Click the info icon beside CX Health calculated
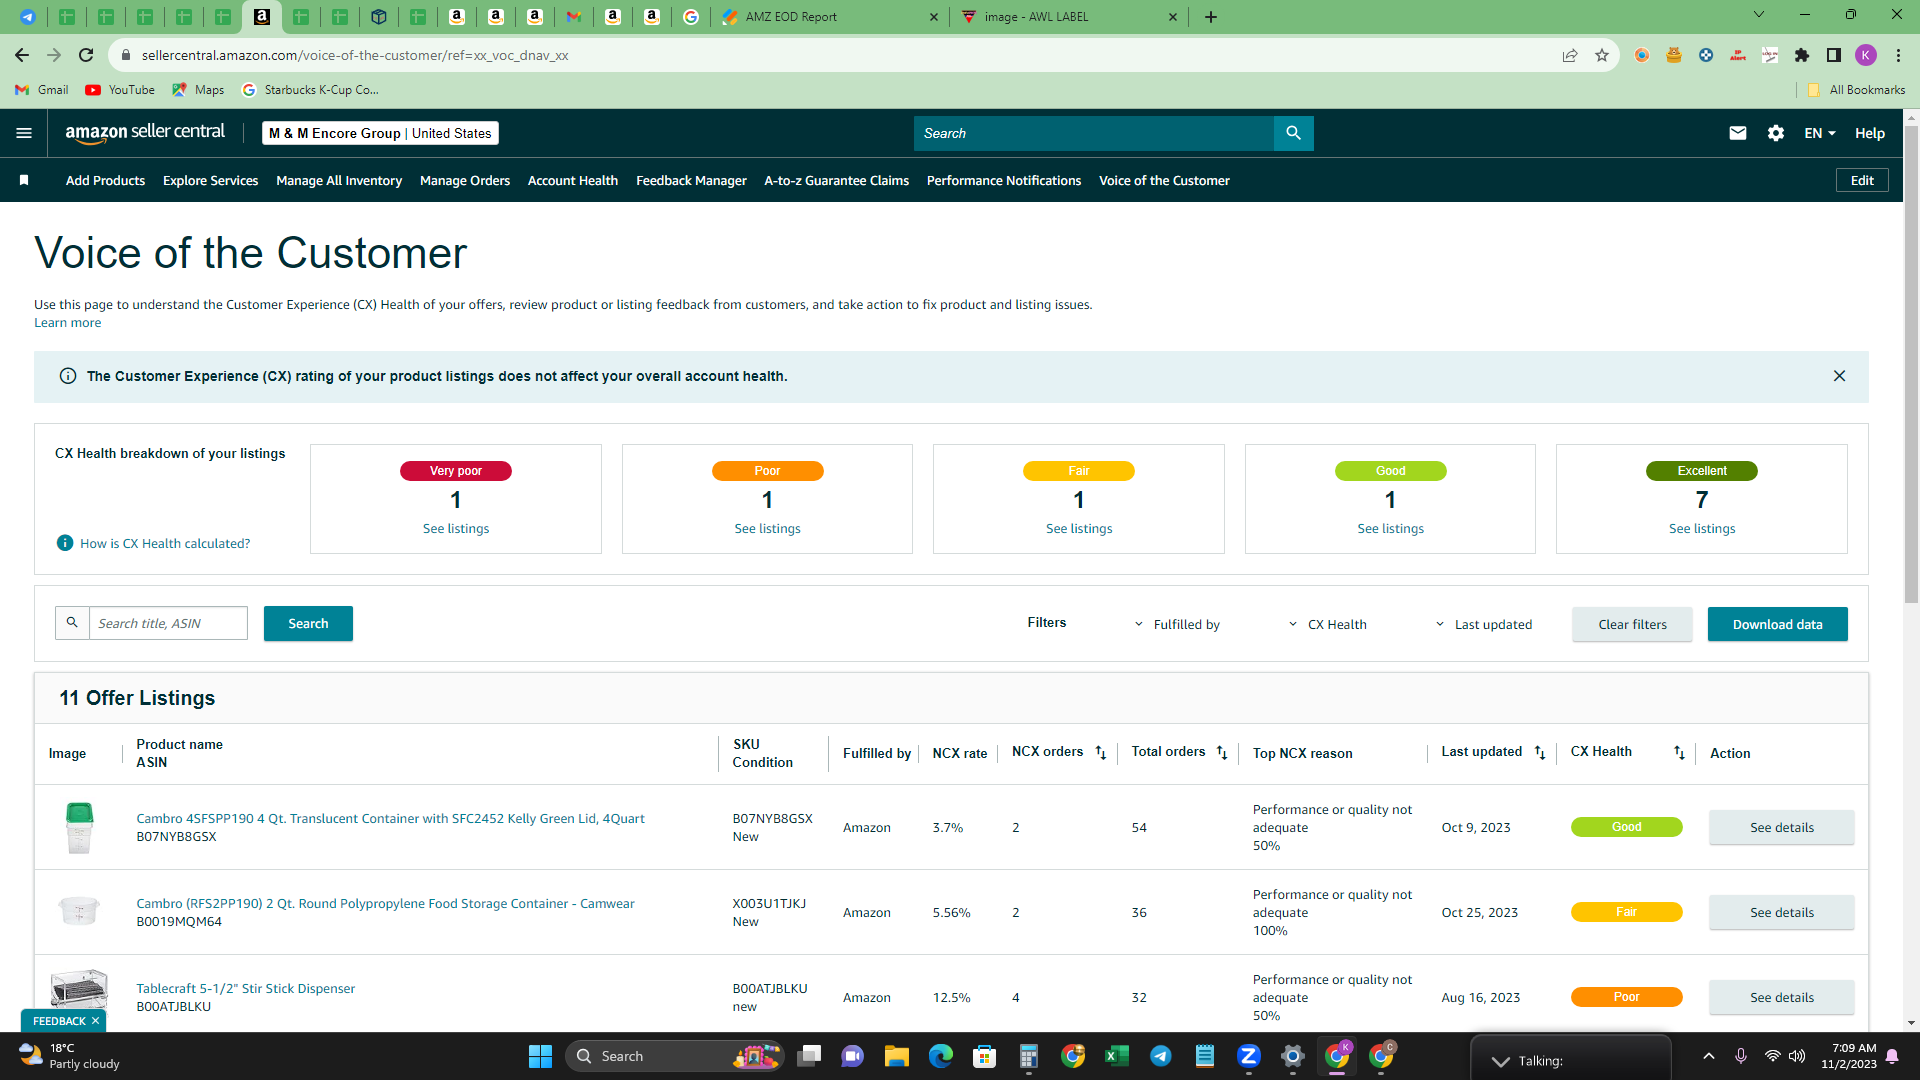 point(65,543)
